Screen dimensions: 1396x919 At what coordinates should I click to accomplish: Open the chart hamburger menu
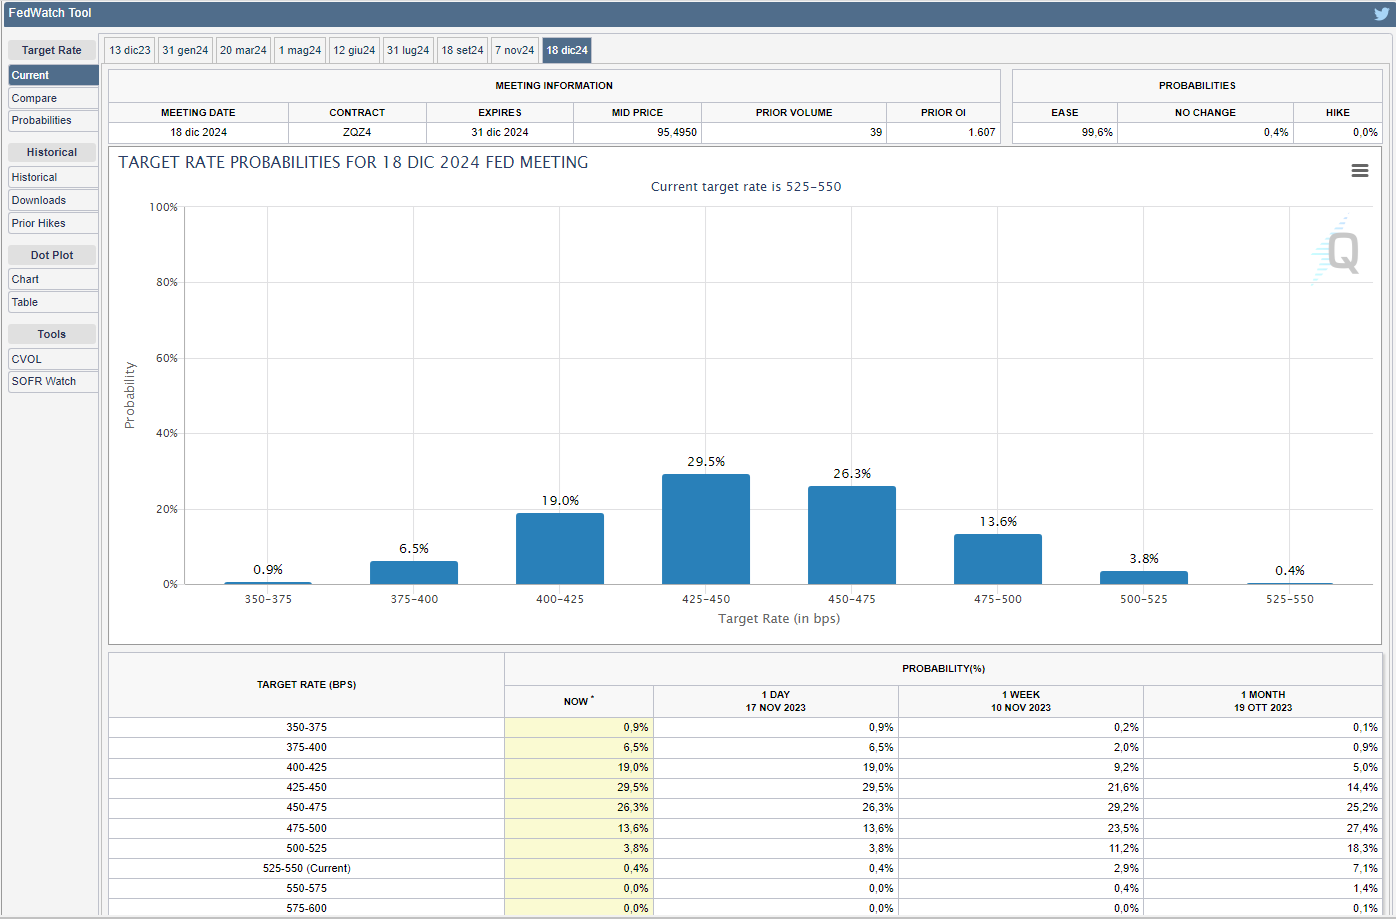pyautogui.click(x=1359, y=171)
